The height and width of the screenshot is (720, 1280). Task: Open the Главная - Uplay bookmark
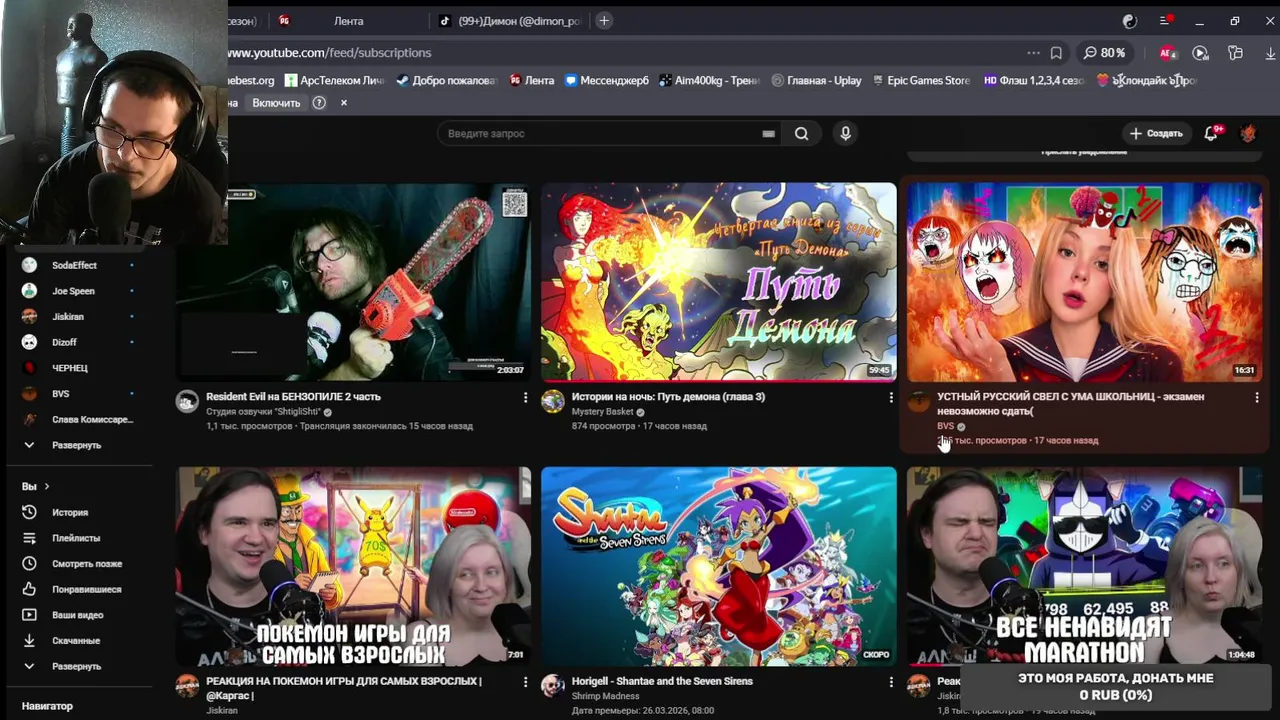pos(816,80)
